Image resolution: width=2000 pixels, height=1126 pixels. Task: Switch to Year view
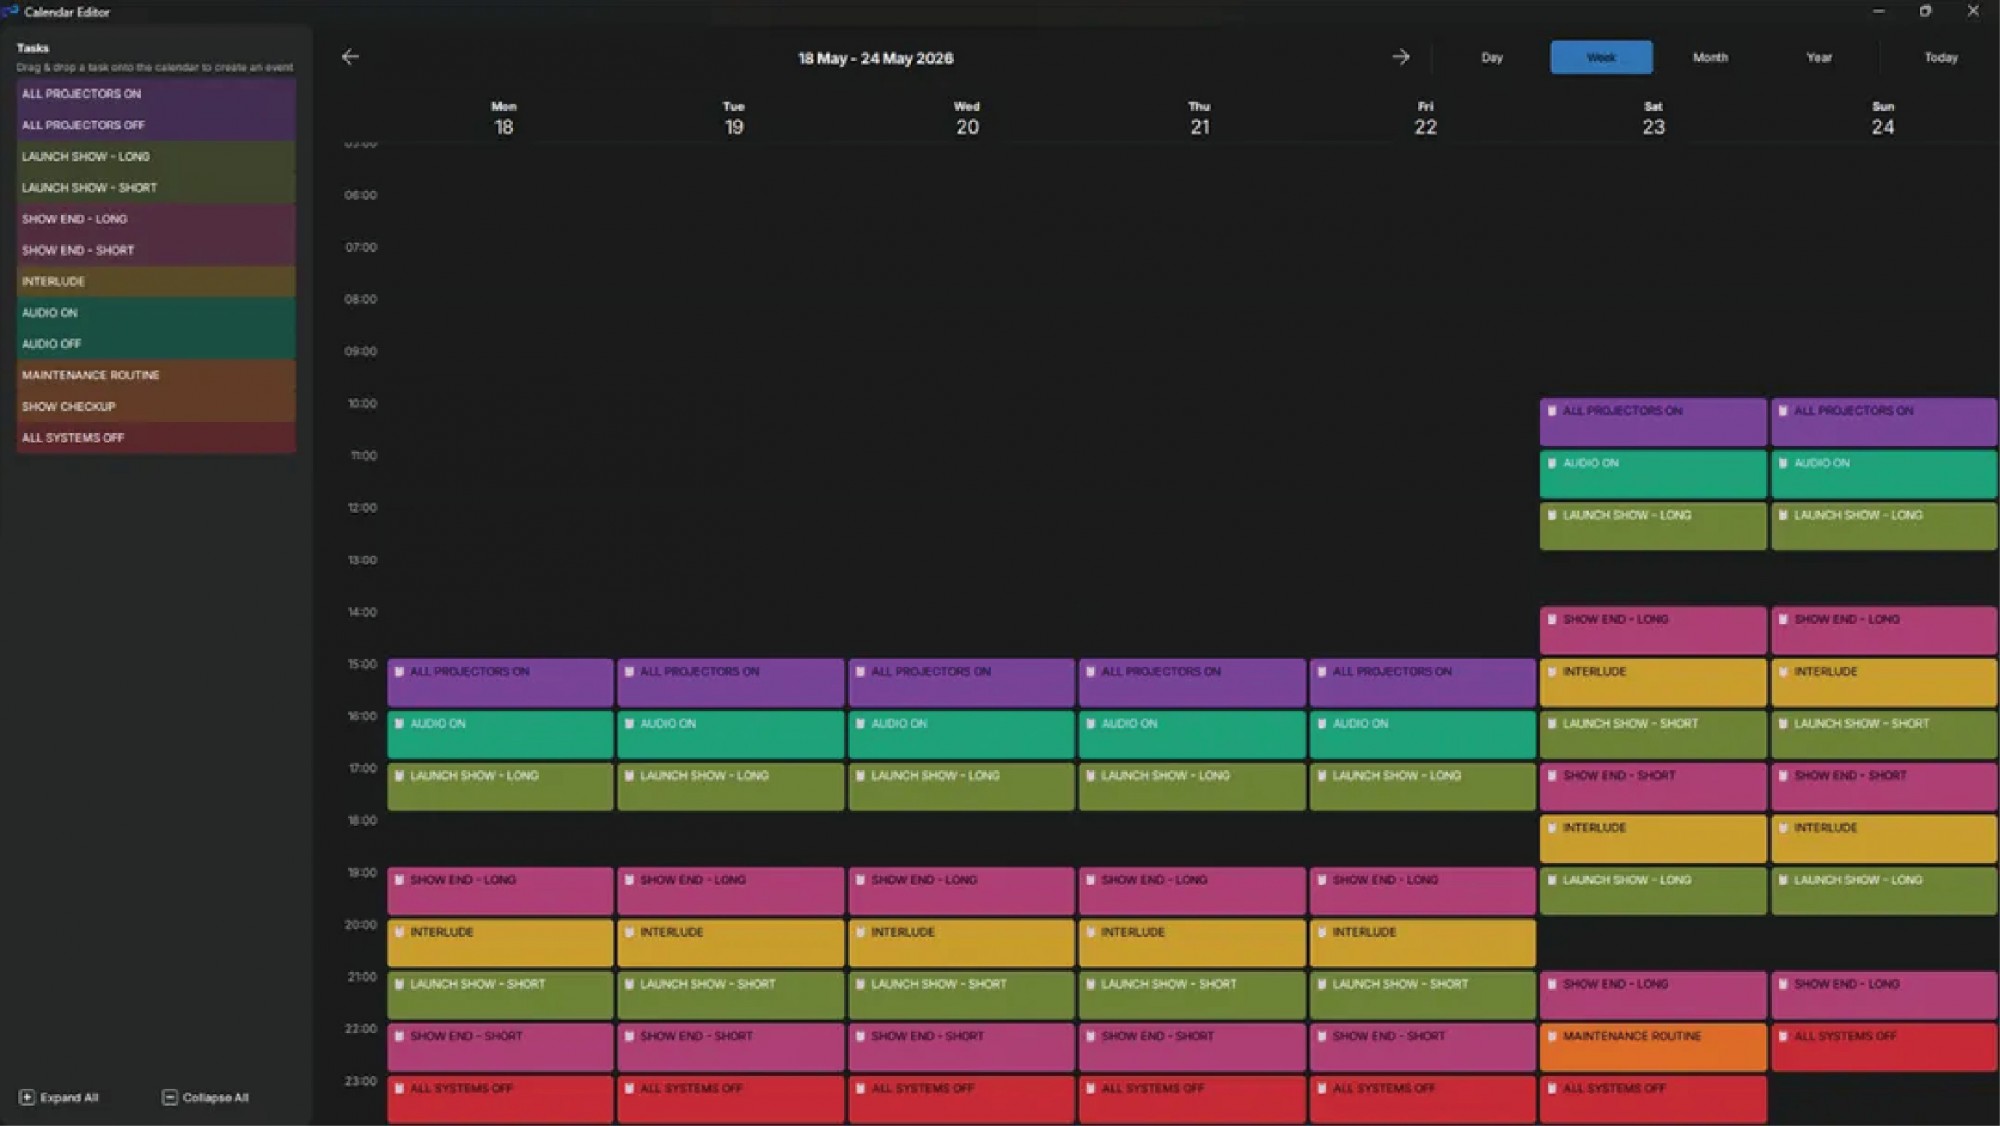pos(1819,57)
